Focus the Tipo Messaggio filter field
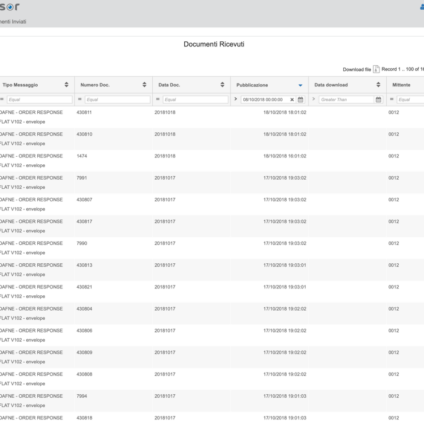The height and width of the screenshot is (424, 424). (x=39, y=100)
